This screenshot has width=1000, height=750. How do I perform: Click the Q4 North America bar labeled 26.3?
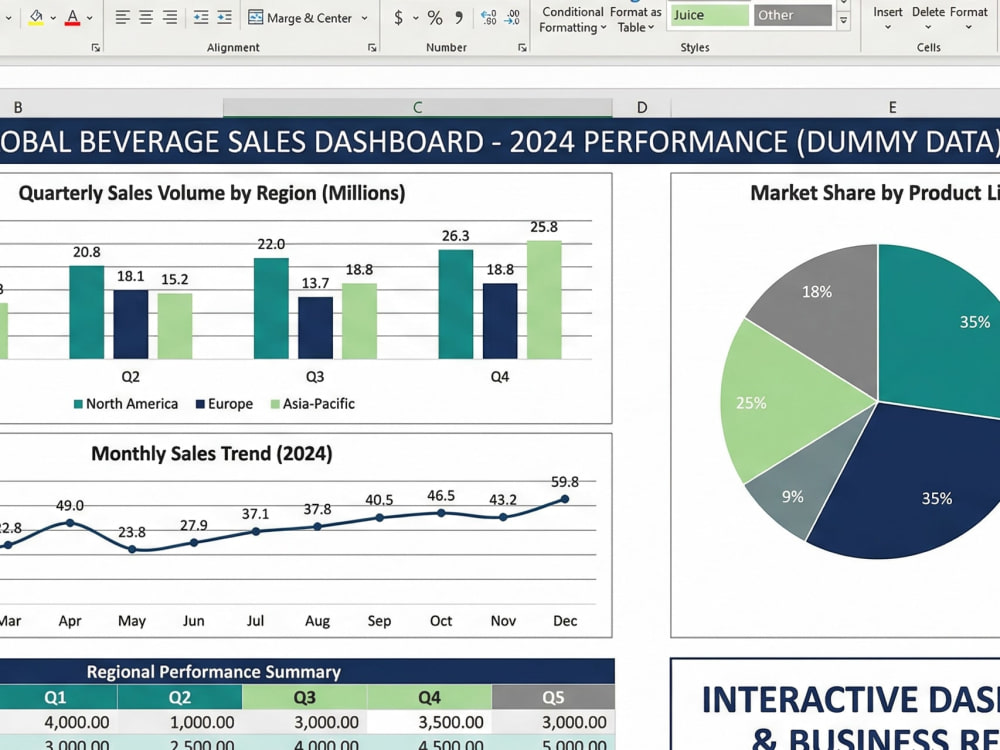pos(456,304)
